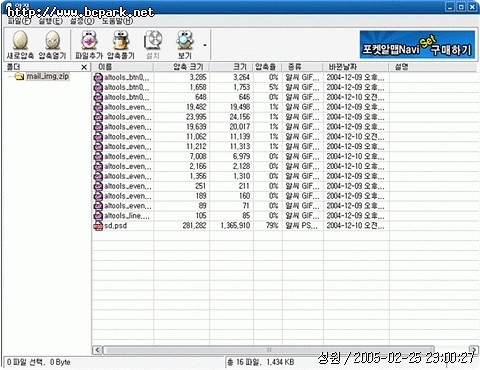Click the horizontal scrollbar left arrow
Image resolution: width=480 pixels, height=370 pixels.
(97, 350)
